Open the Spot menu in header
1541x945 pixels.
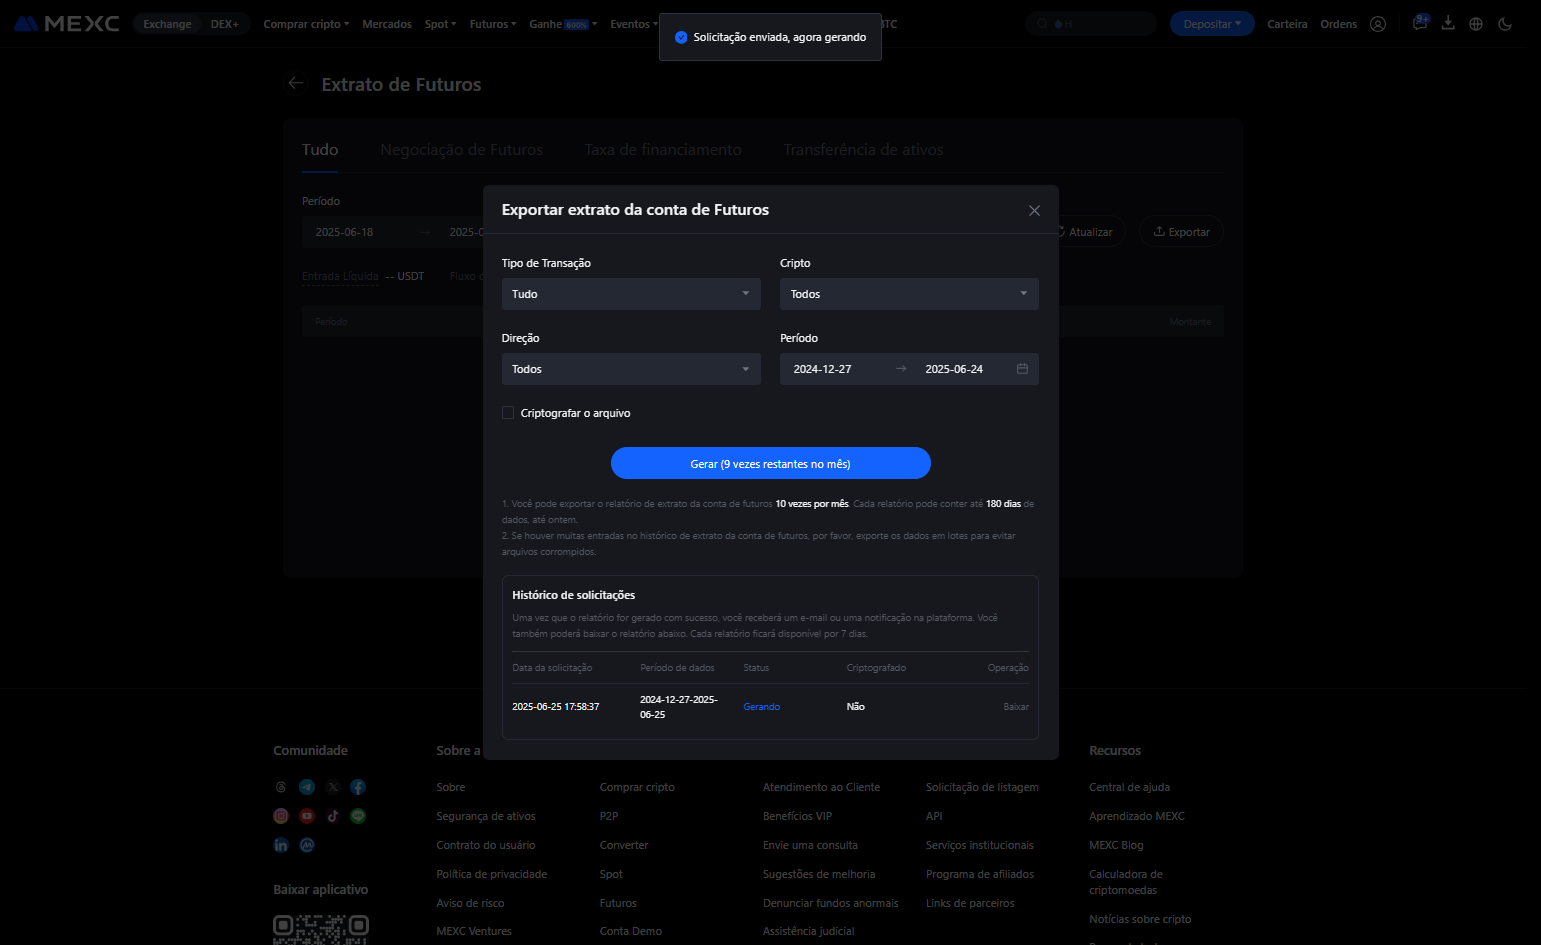click(x=440, y=24)
